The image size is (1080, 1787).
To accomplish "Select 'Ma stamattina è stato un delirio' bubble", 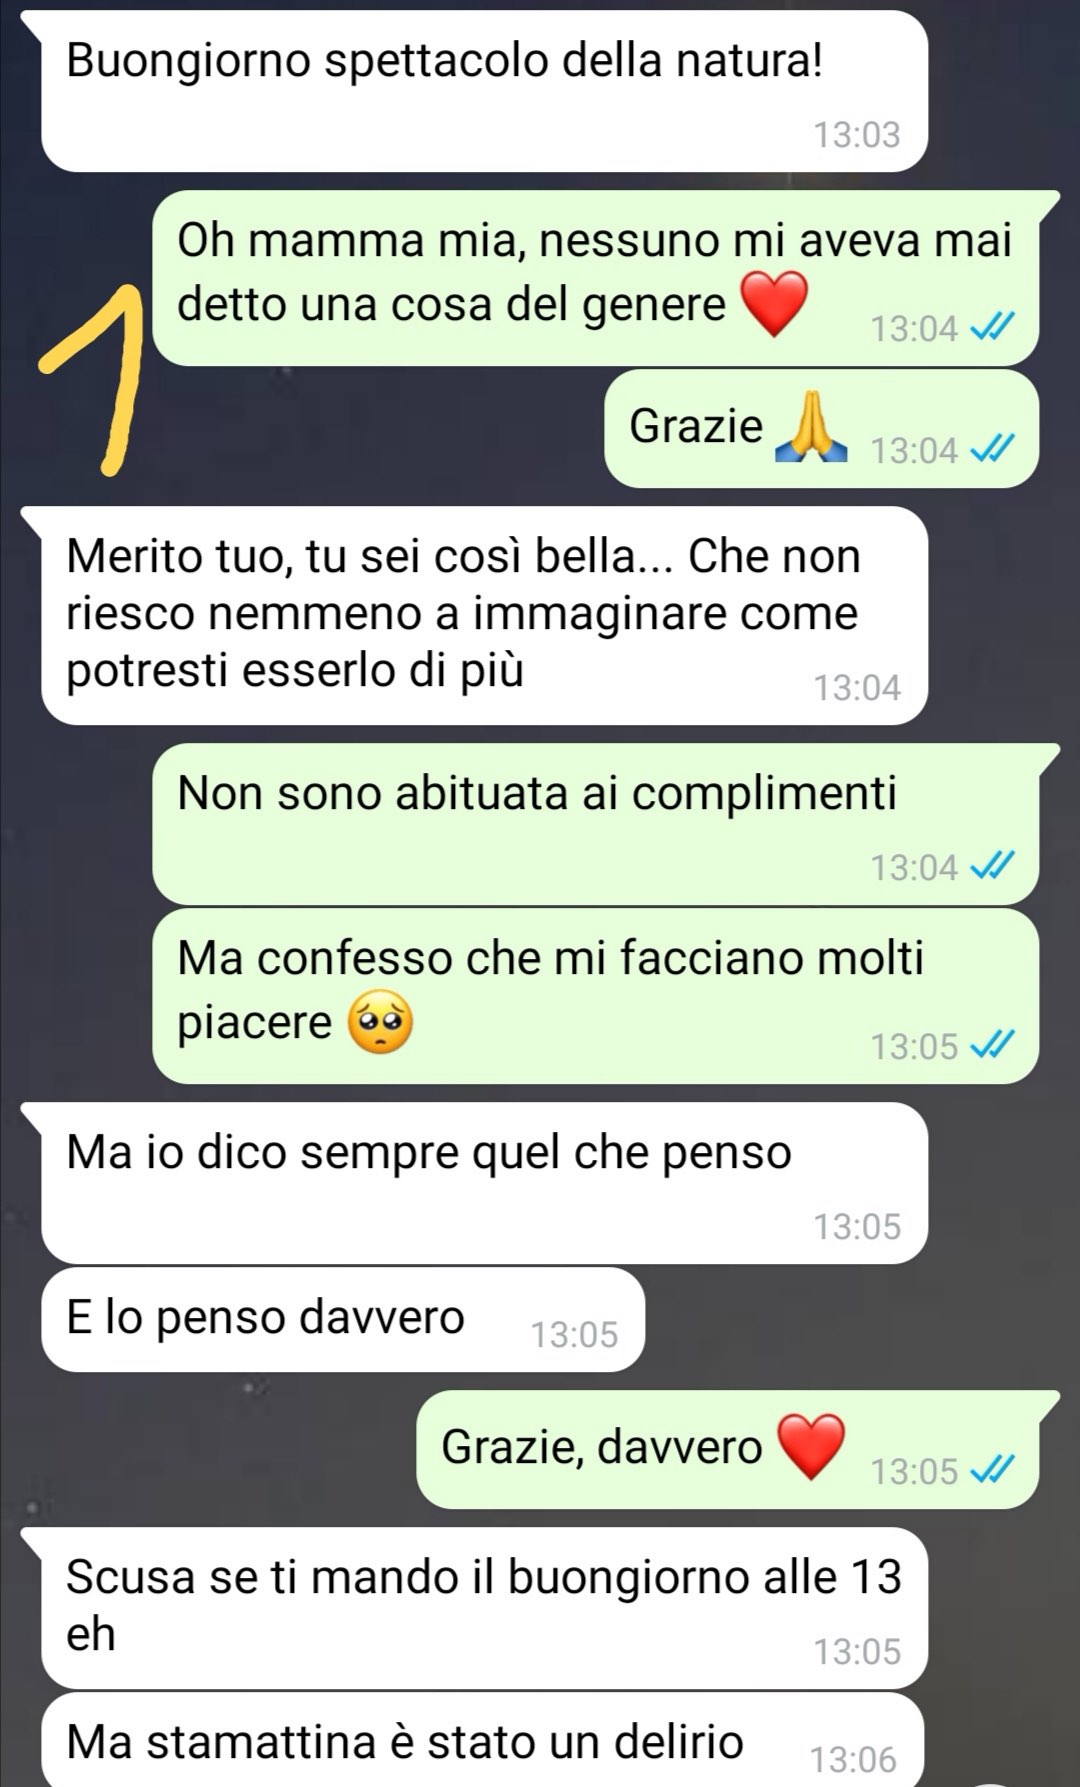I will click(x=482, y=1740).
